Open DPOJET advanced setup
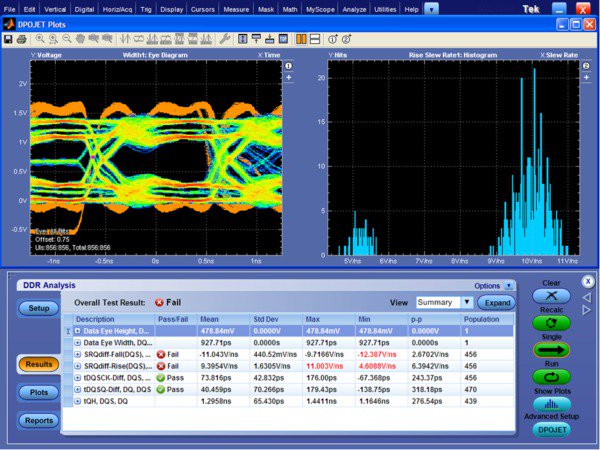The width and height of the screenshot is (600, 450). coord(551,430)
